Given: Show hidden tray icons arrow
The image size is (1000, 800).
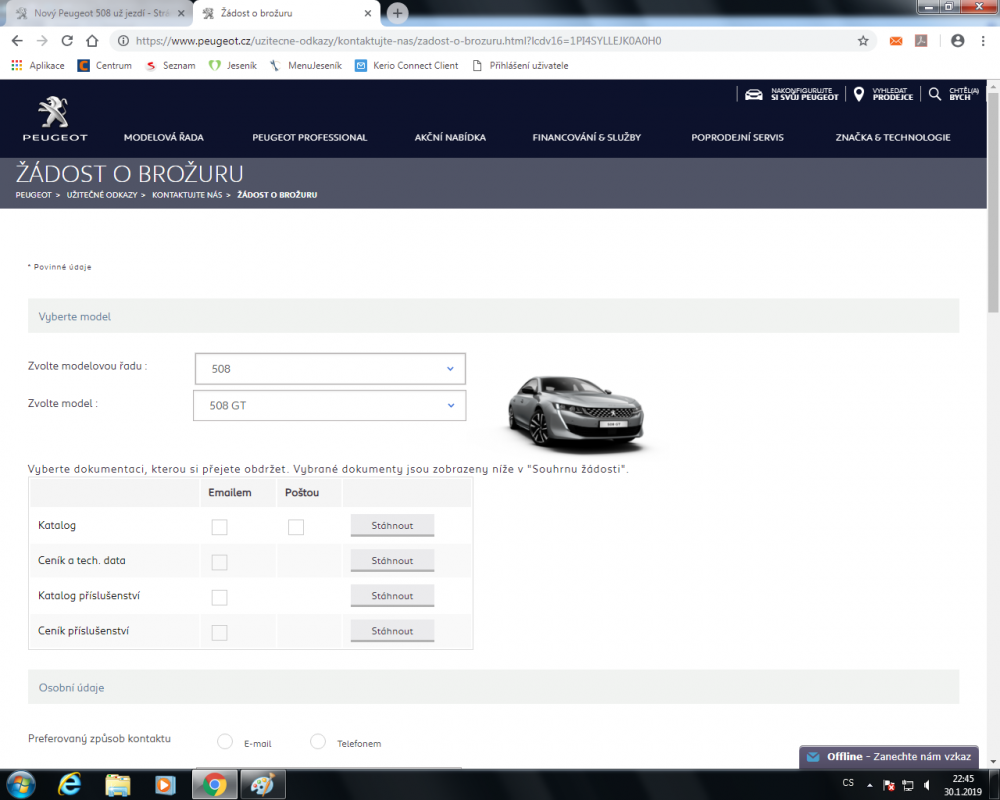Looking at the screenshot, I should tap(869, 785).
